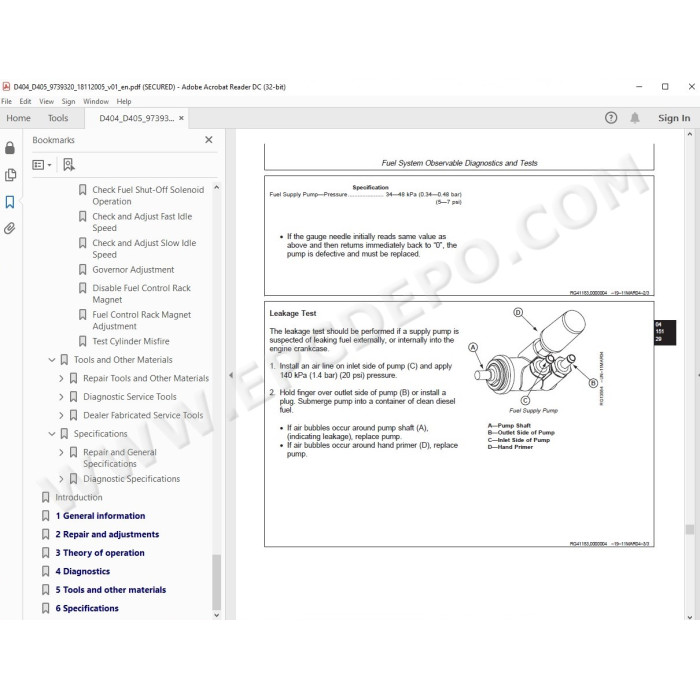Jump to 3 Theory of operation bookmark

coord(100,553)
